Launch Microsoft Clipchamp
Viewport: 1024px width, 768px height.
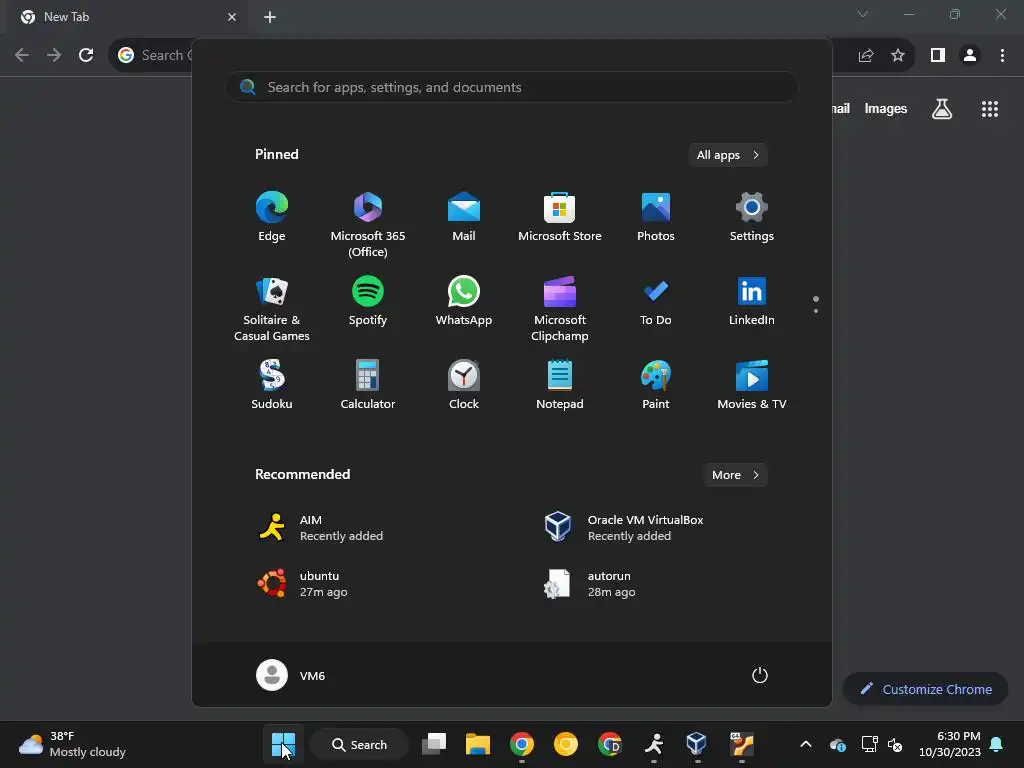pos(560,308)
